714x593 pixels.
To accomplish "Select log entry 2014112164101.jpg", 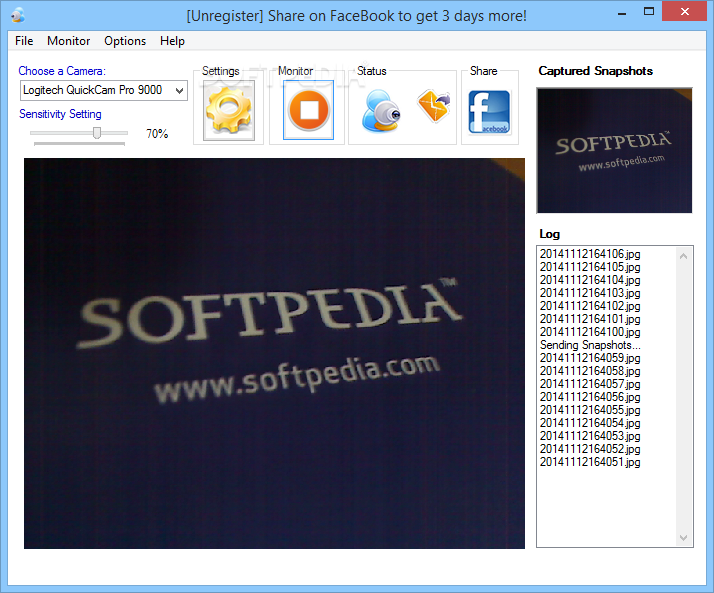I will point(590,319).
